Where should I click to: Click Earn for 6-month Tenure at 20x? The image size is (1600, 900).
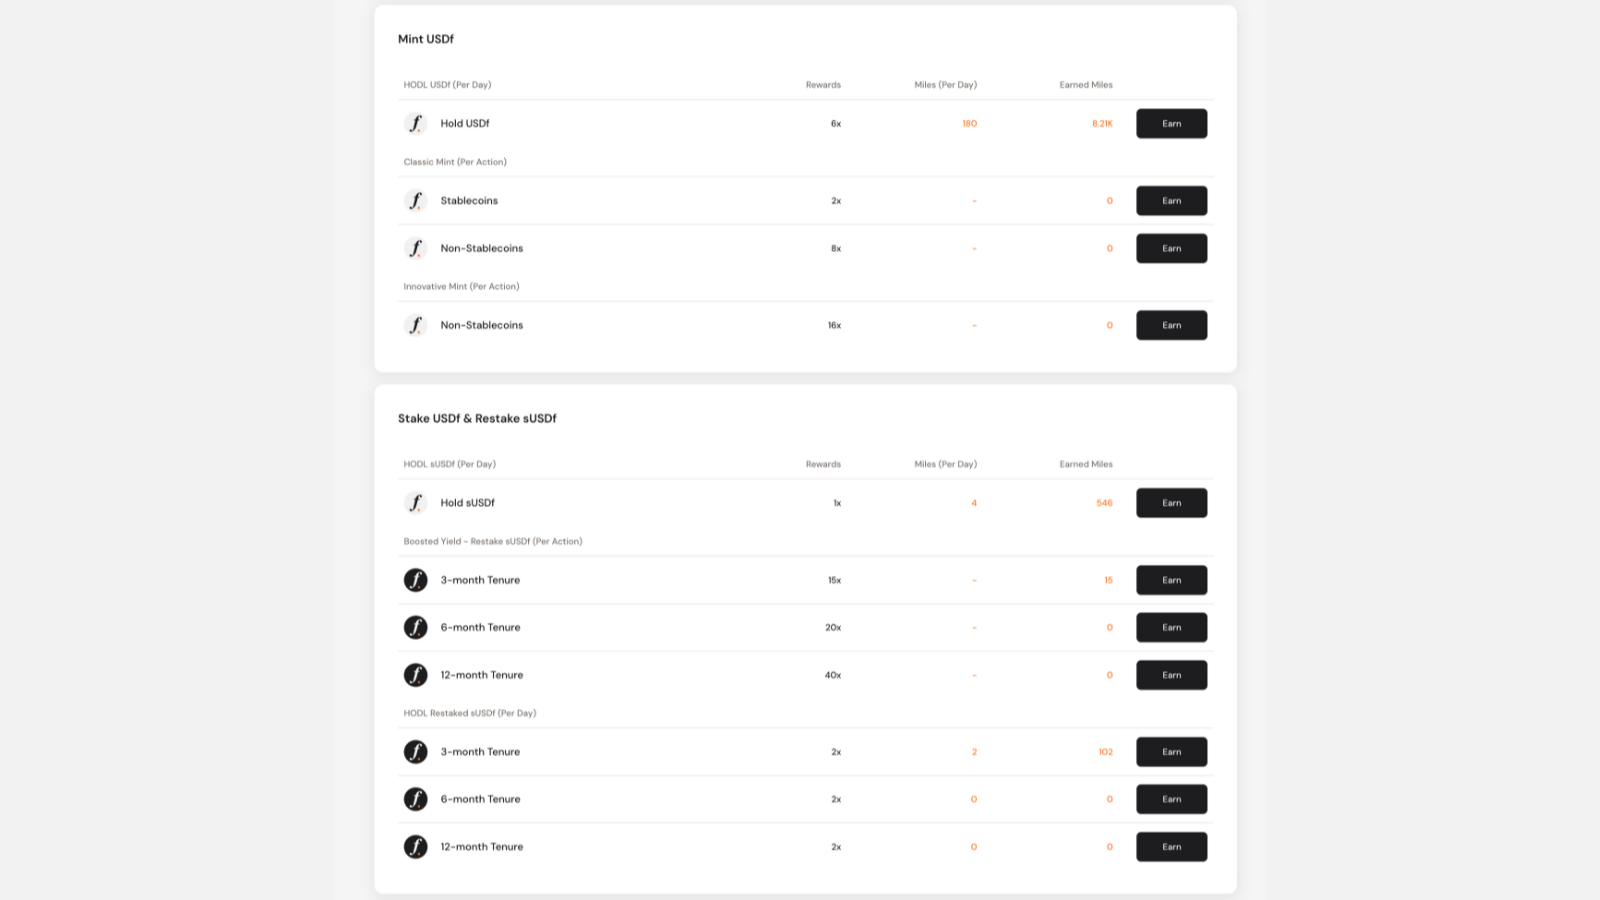1171,627
